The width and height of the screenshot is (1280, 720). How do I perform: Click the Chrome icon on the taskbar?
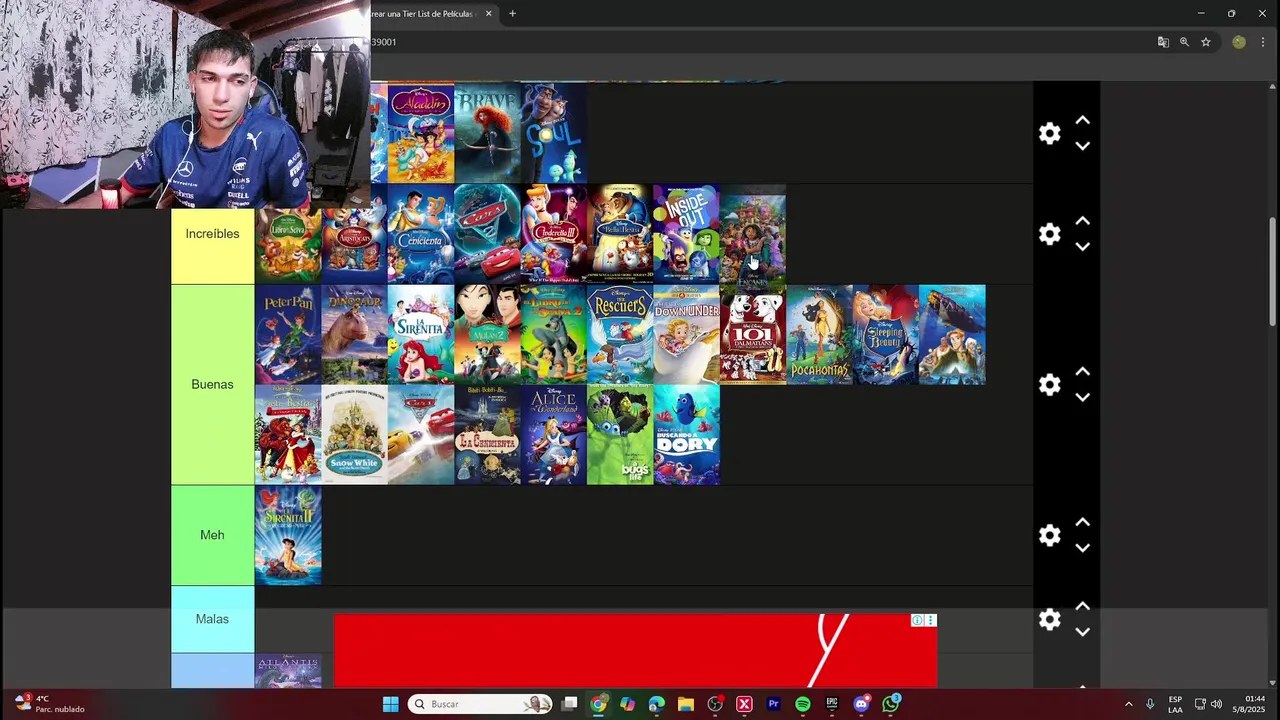click(x=598, y=704)
